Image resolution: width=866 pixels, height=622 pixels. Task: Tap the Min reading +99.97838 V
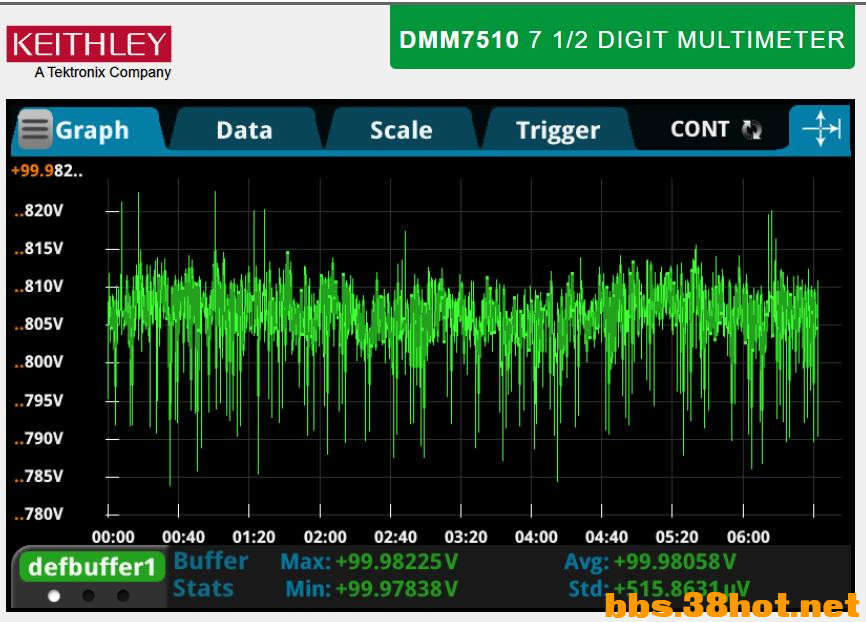tap(396, 588)
